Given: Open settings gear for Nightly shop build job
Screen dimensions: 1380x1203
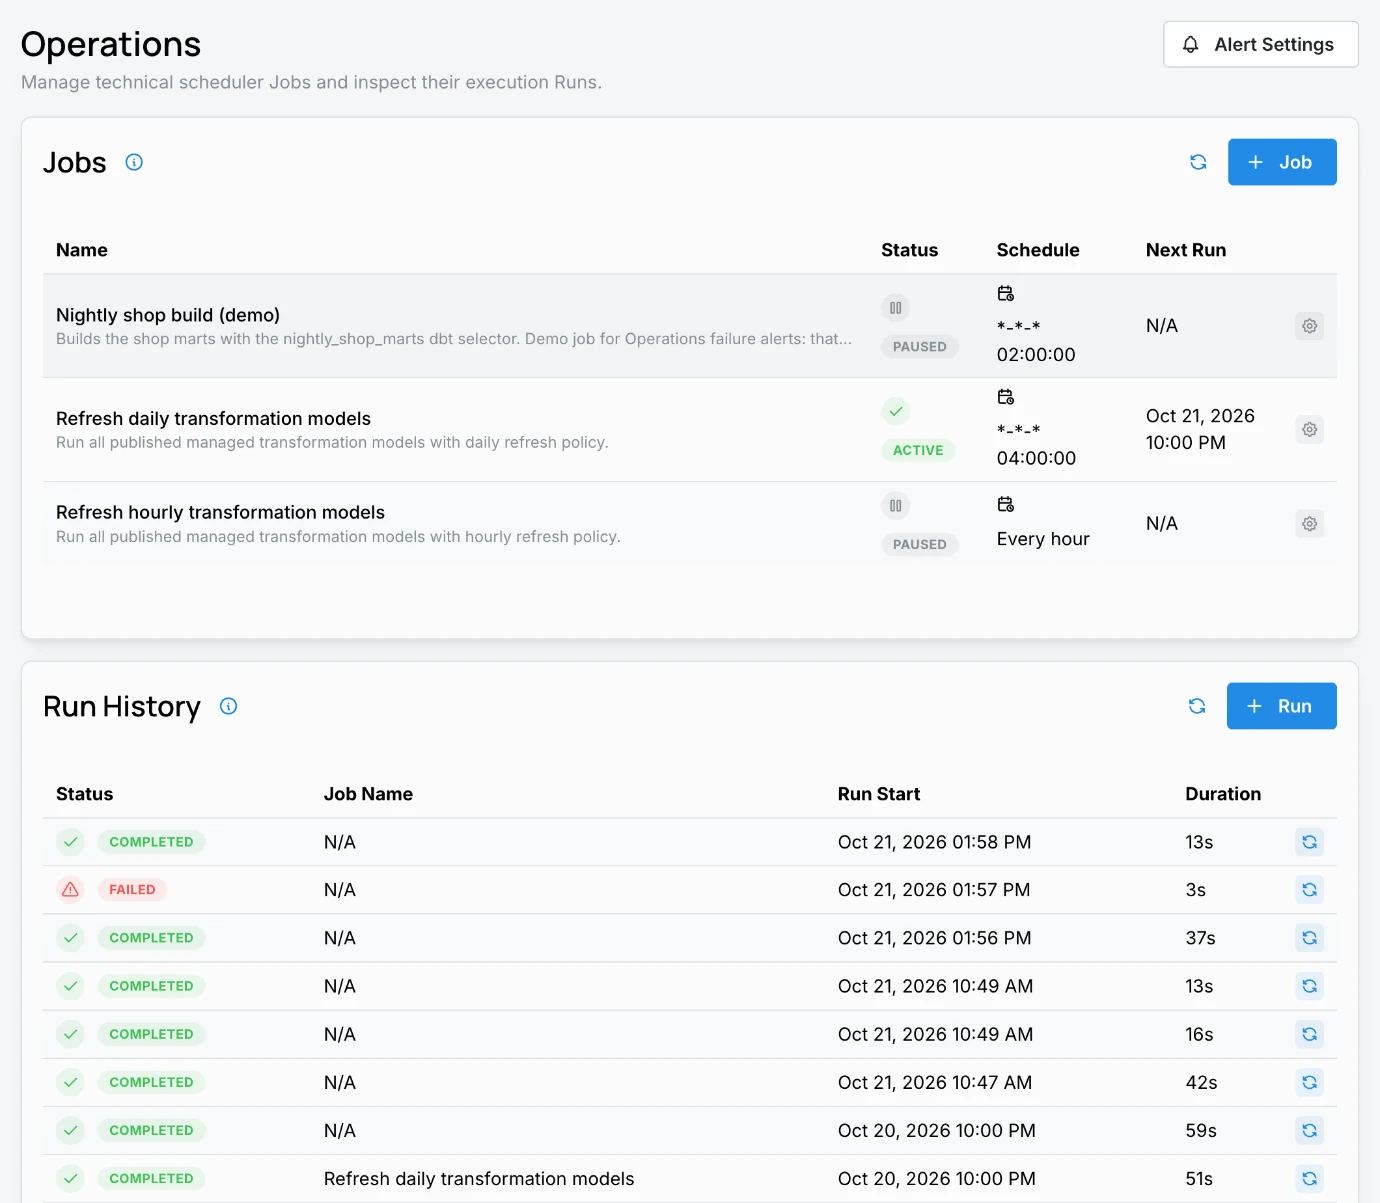Looking at the screenshot, I should click(x=1309, y=326).
